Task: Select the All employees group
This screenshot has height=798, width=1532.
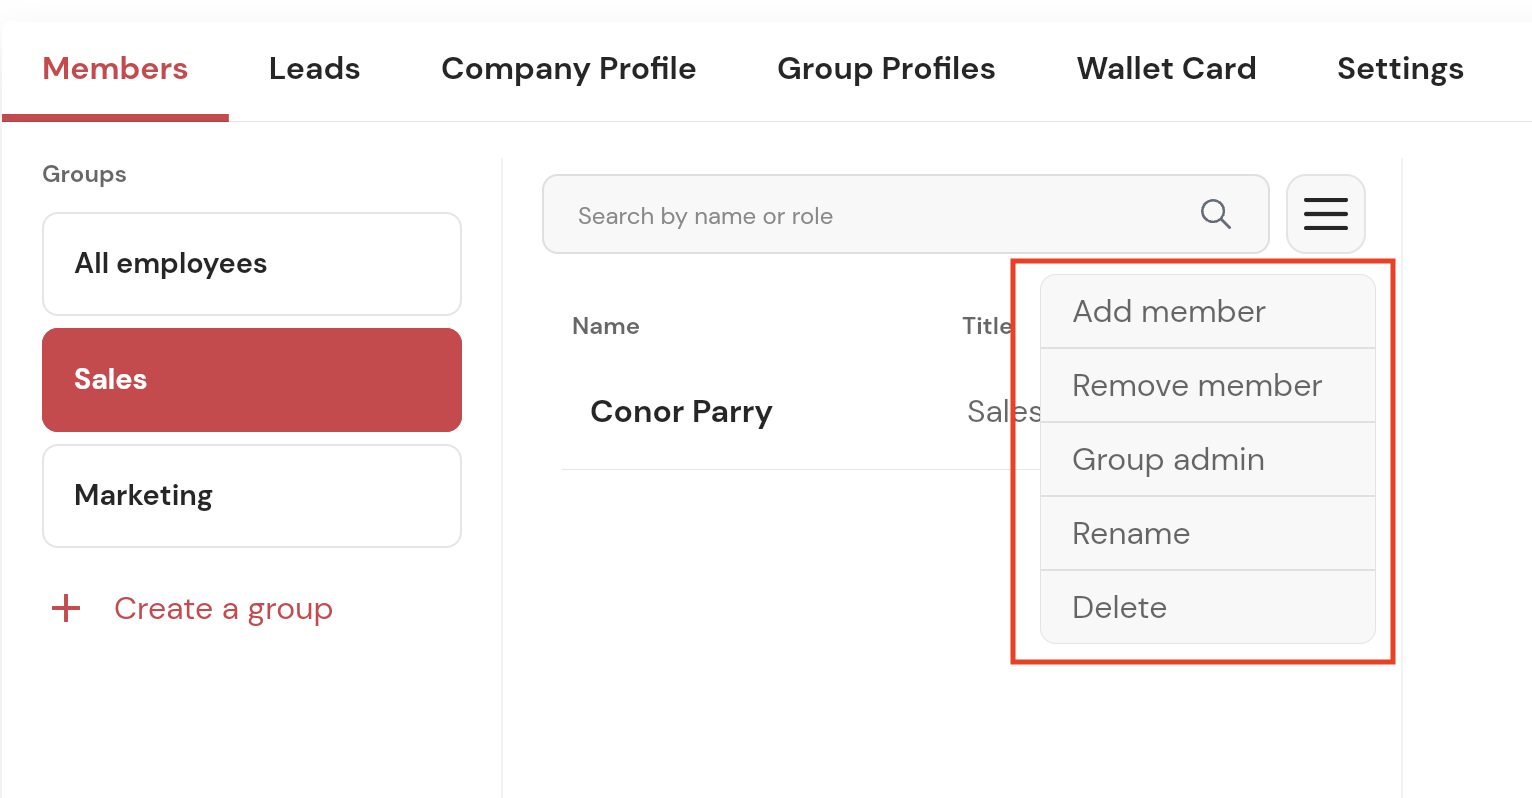Action: pyautogui.click(x=251, y=264)
